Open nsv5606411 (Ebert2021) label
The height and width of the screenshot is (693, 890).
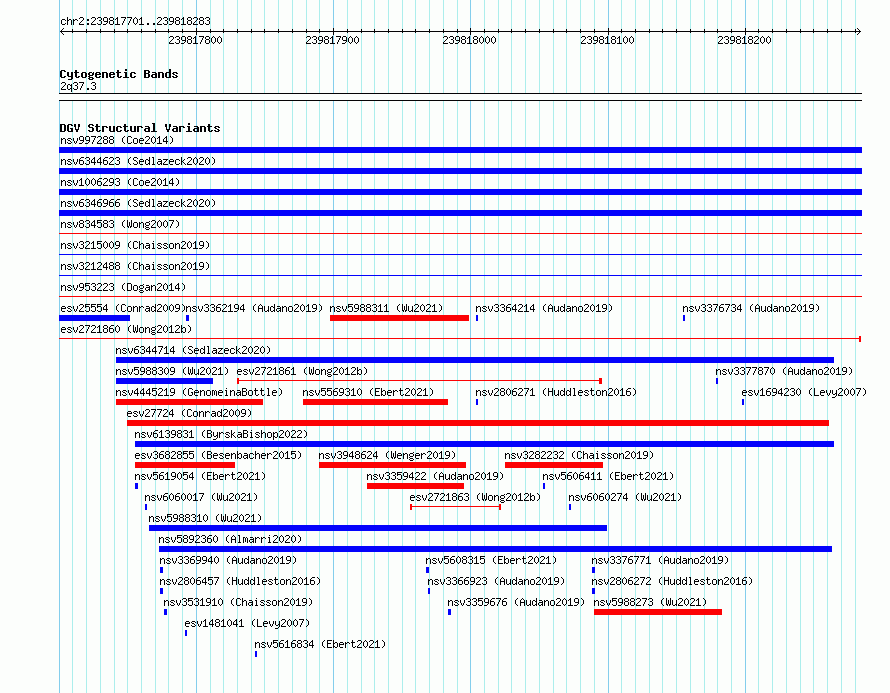pyautogui.click(x=608, y=476)
